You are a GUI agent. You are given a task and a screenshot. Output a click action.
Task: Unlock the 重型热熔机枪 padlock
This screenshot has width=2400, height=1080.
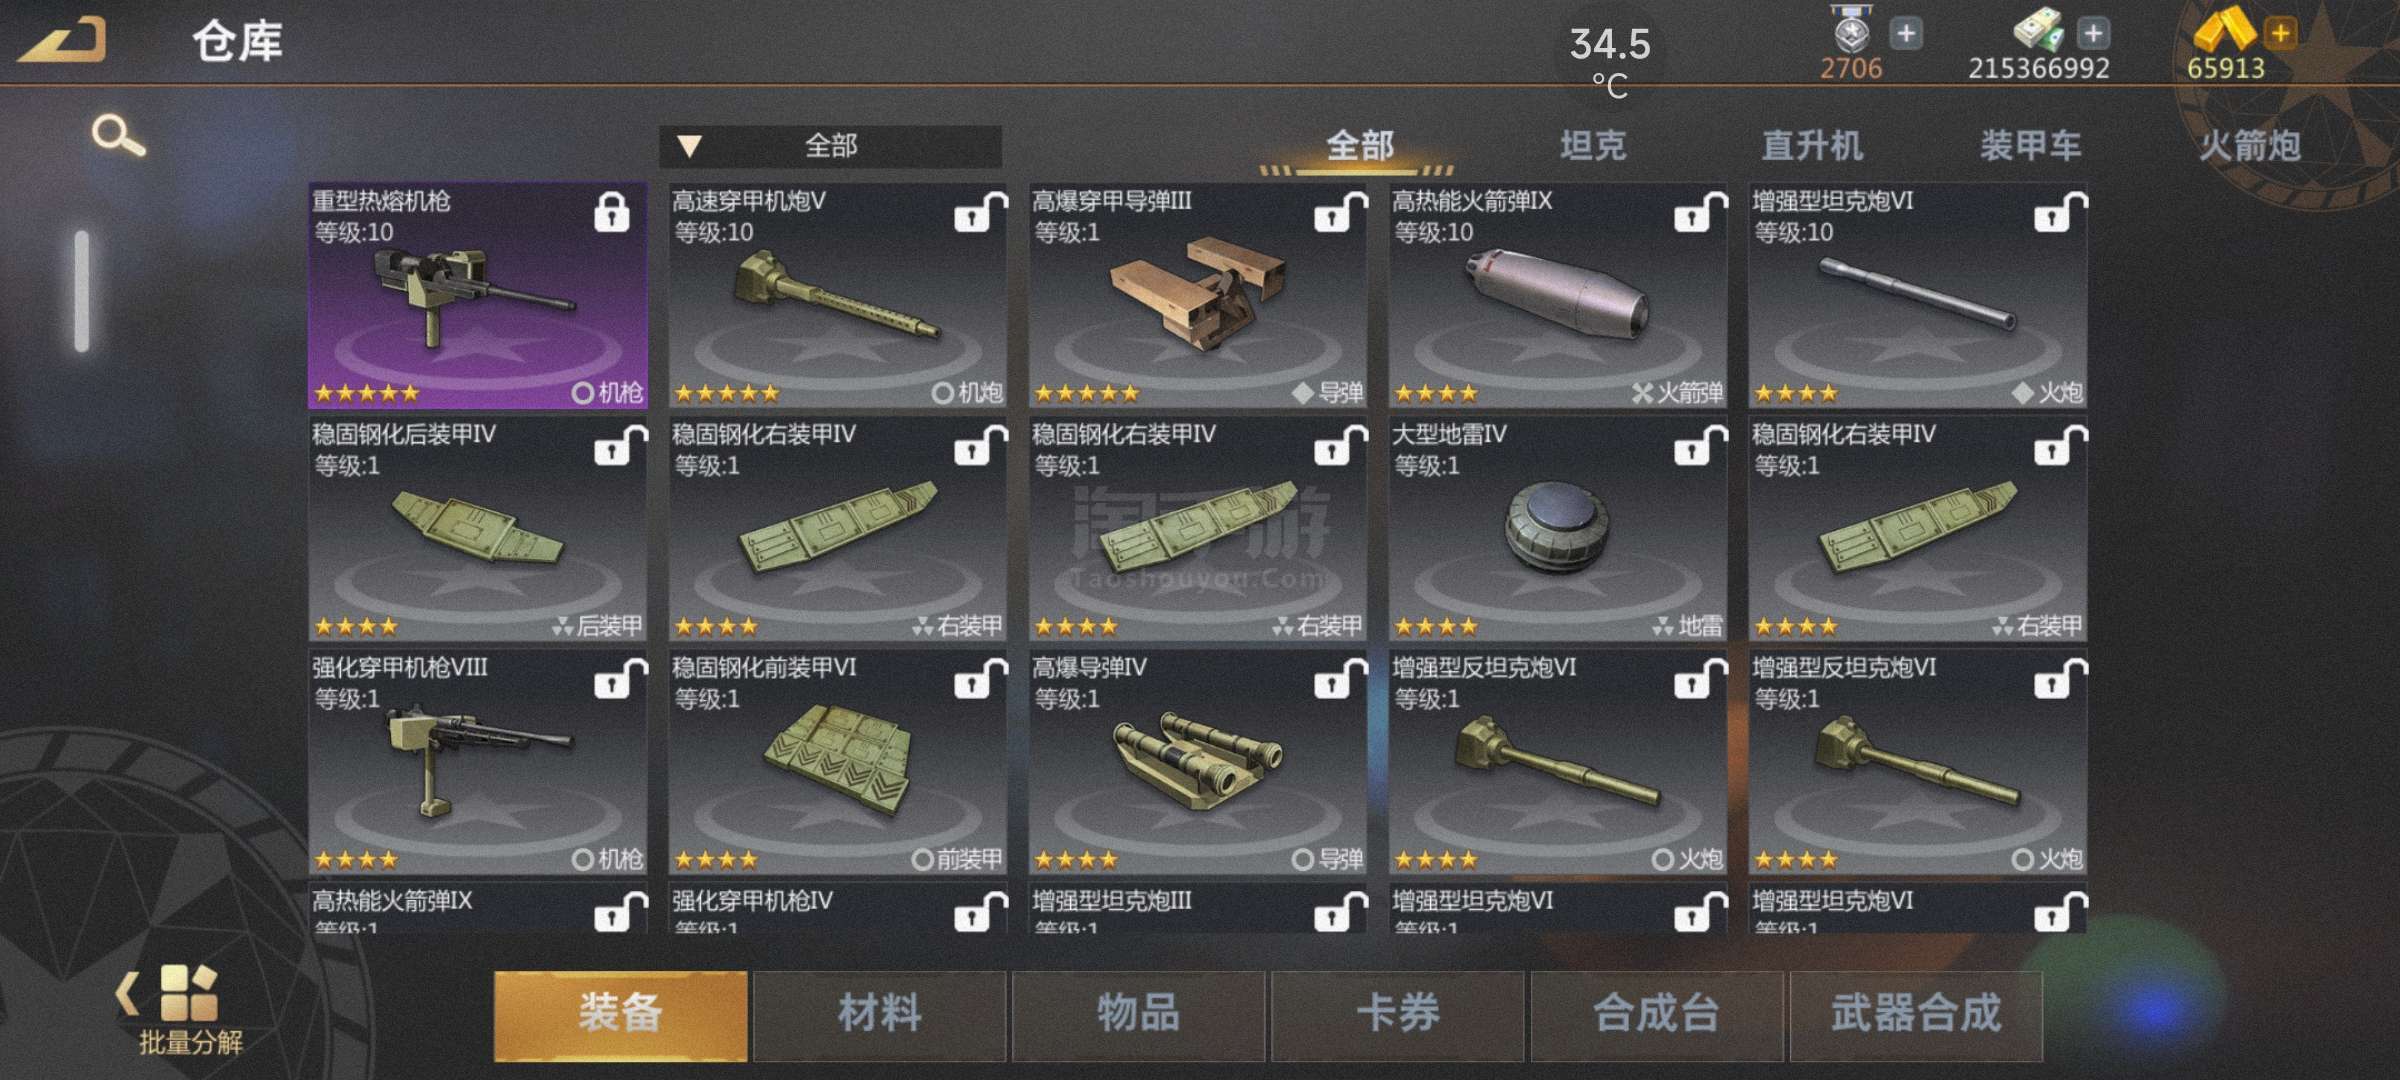[612, 211]
